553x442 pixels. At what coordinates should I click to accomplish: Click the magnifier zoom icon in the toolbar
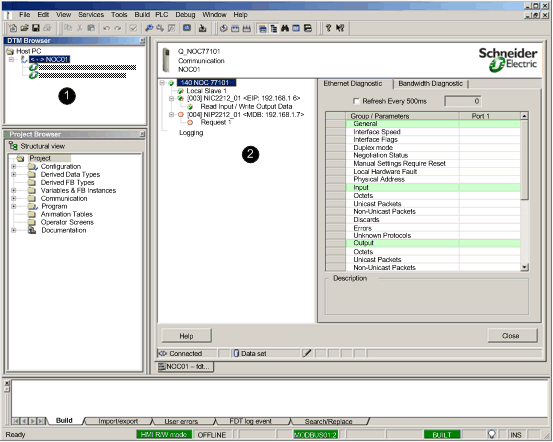pos(149,28)
